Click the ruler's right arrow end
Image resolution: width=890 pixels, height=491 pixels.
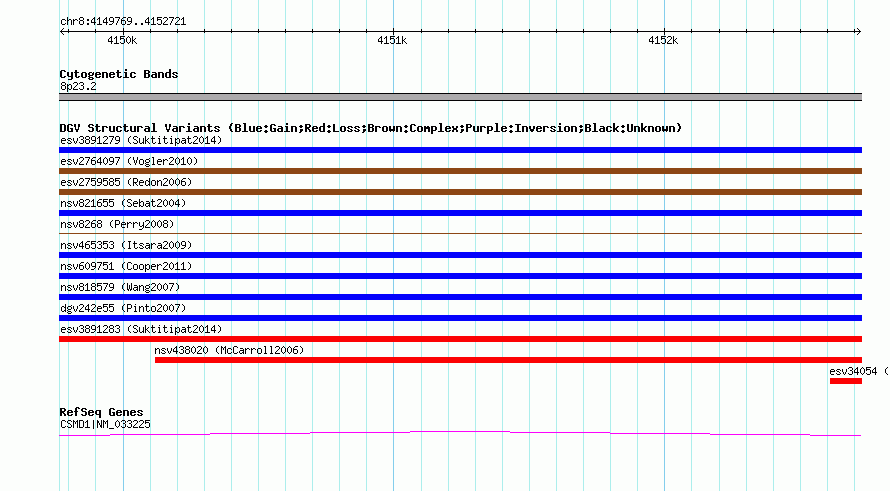tap(858, 31)
